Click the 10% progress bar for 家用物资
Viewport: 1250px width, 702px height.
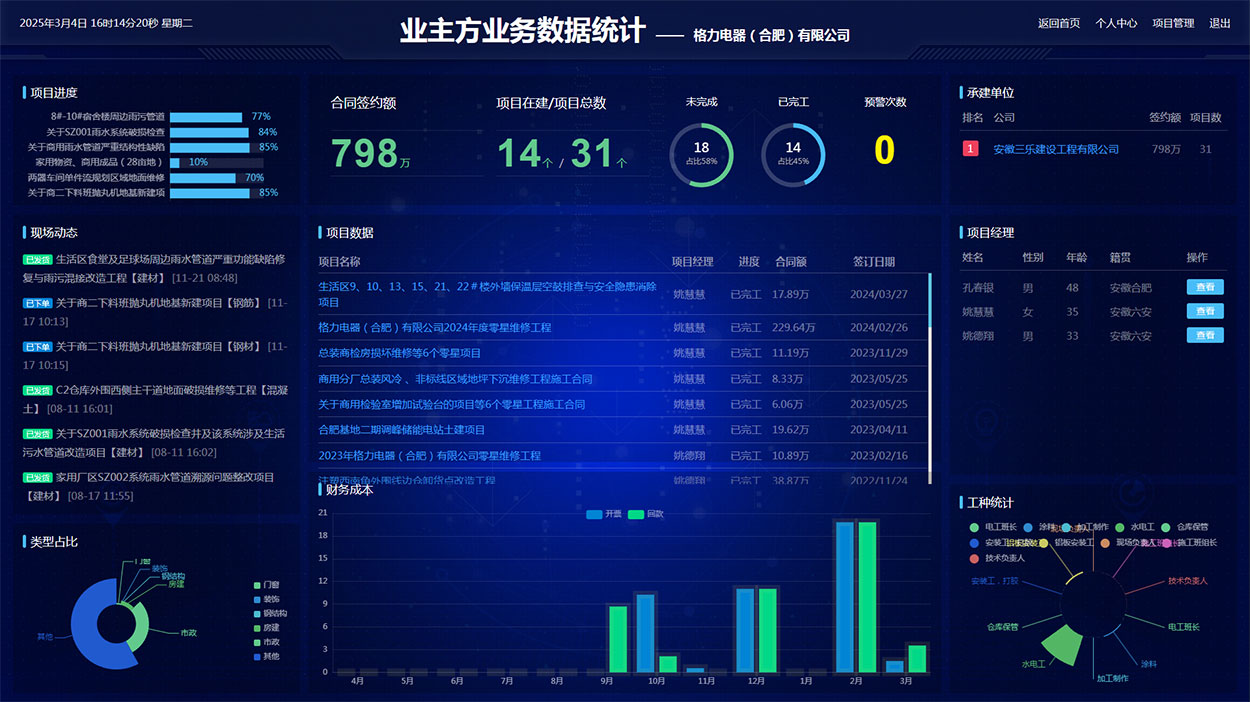175,162
